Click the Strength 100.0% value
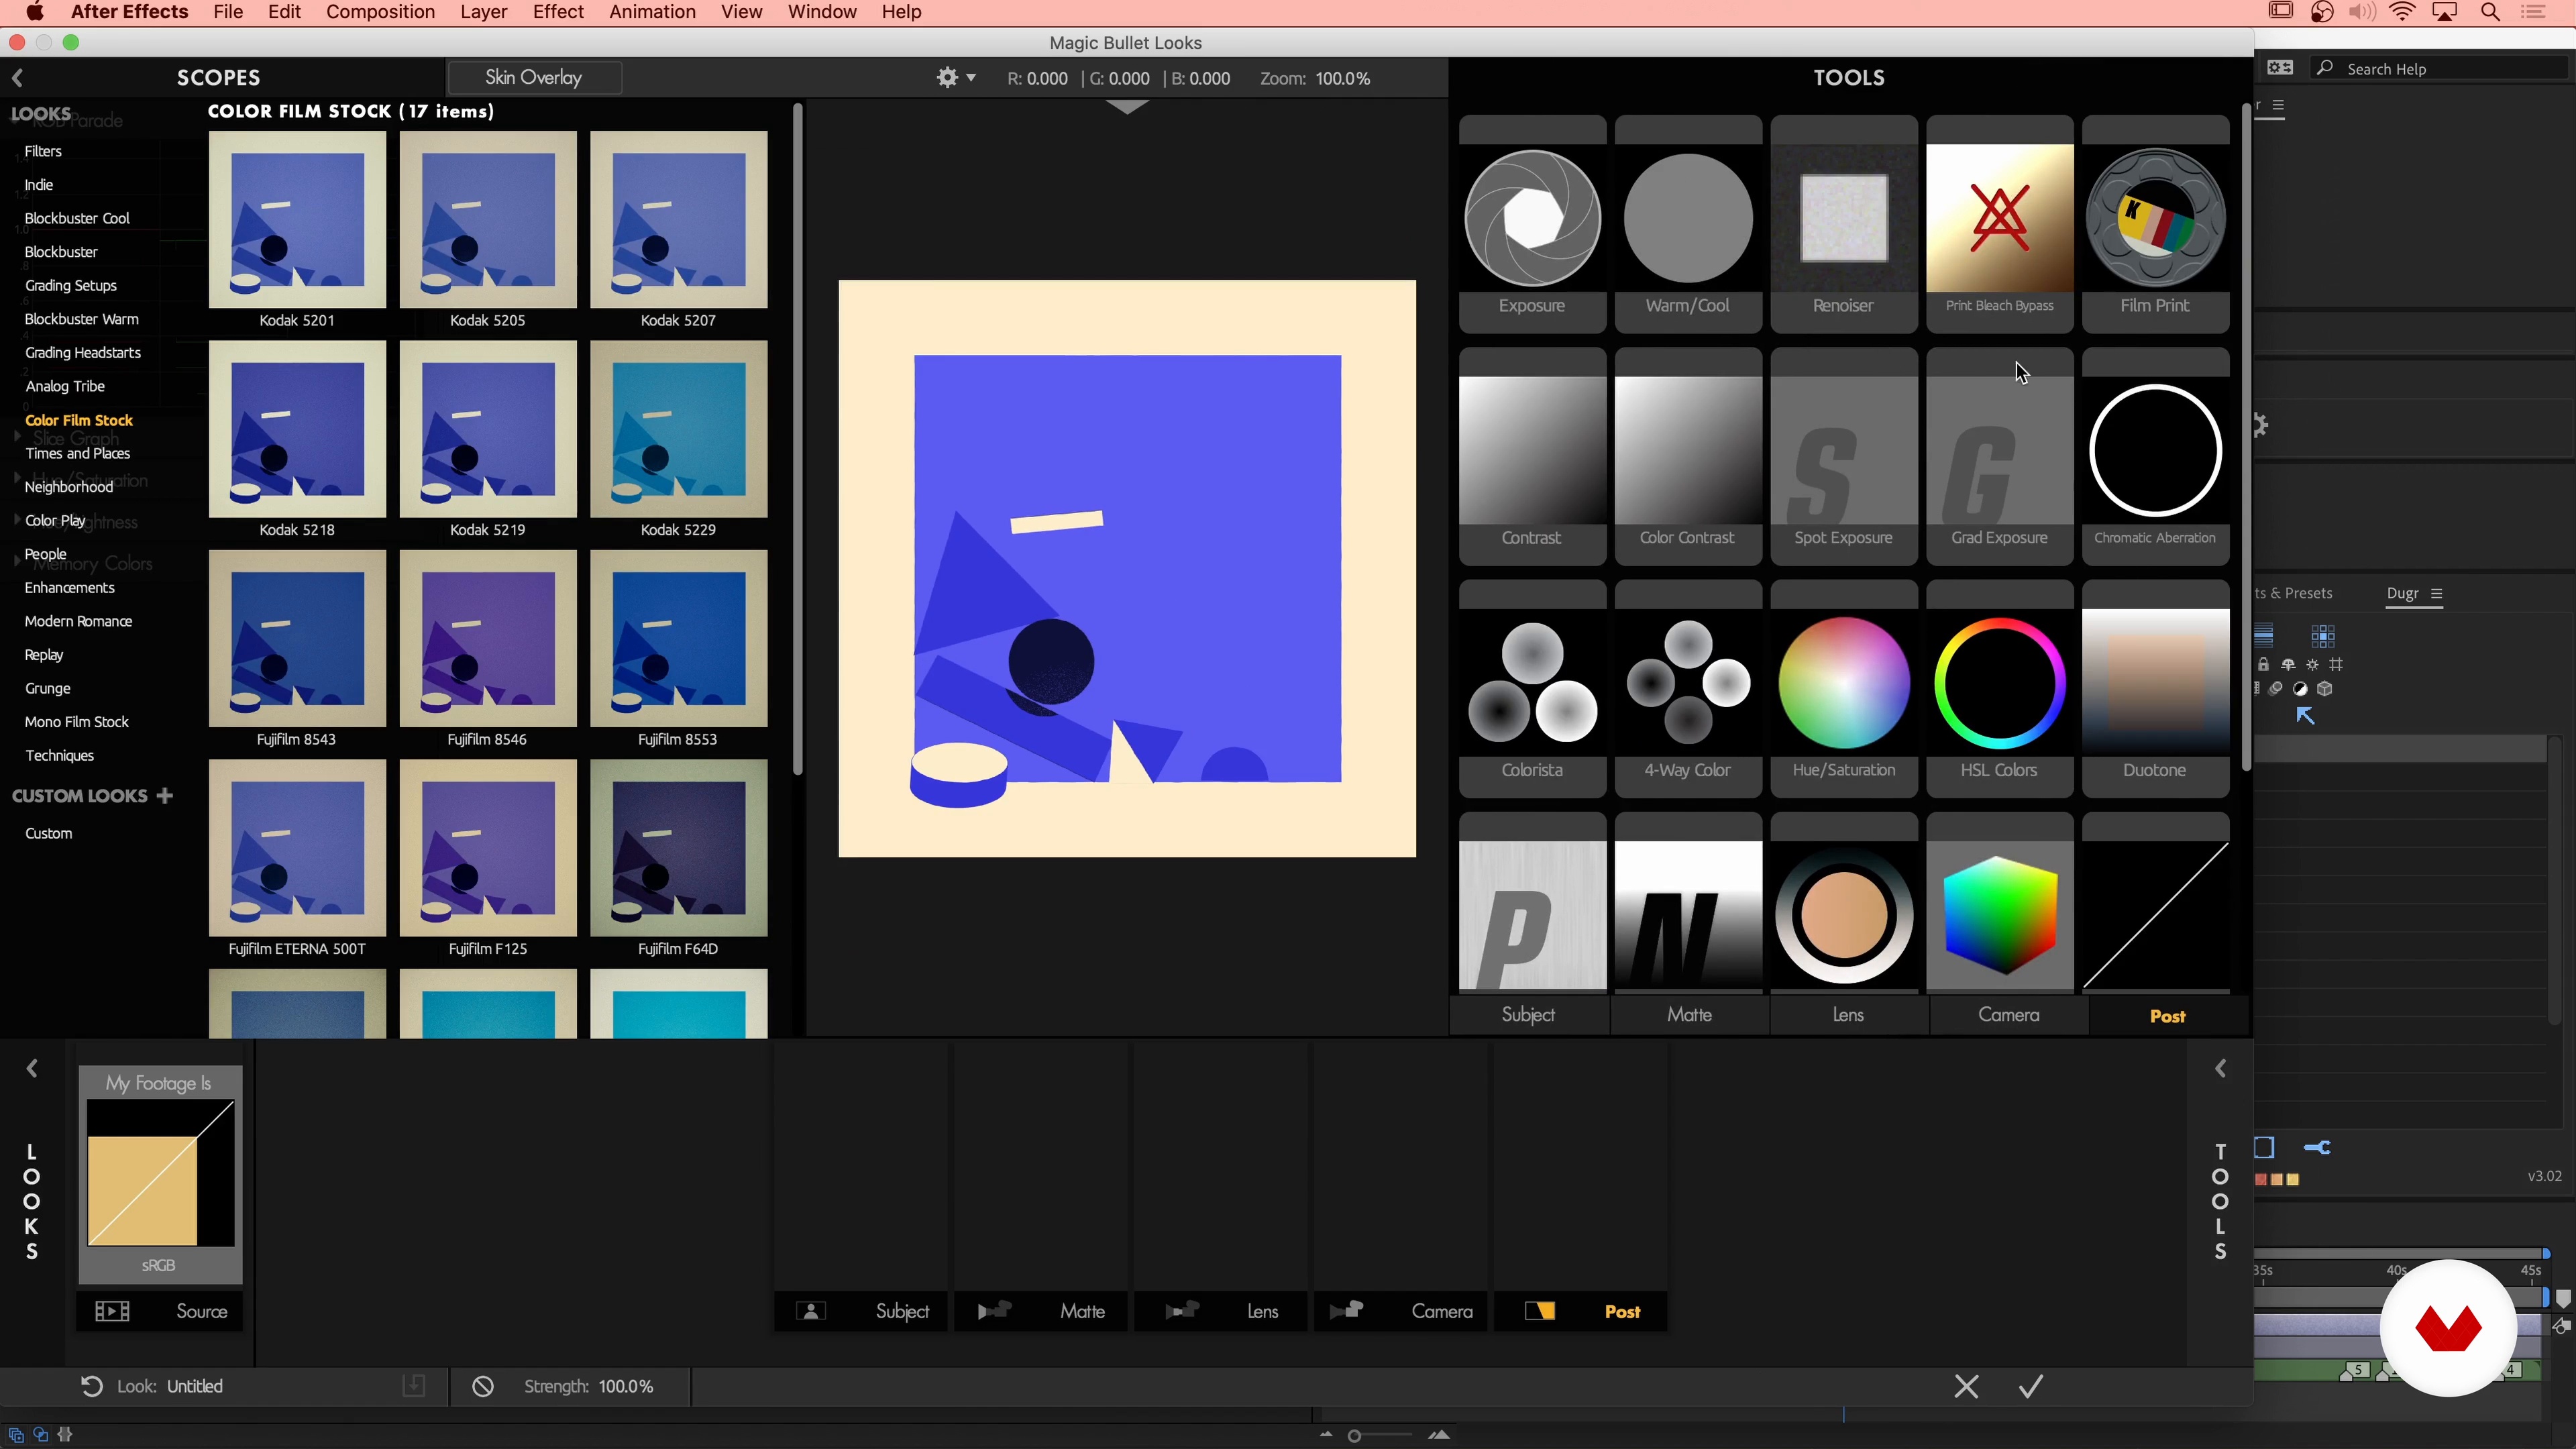Viewport: 2576px width, 1449px height. pos(626,1386)
